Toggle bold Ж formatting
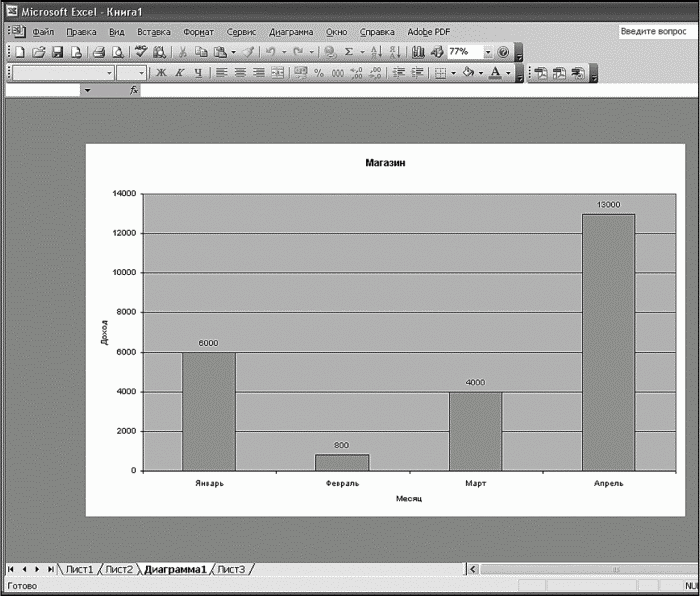The height and width of the screenshot is (596, 700). point(161,73)
